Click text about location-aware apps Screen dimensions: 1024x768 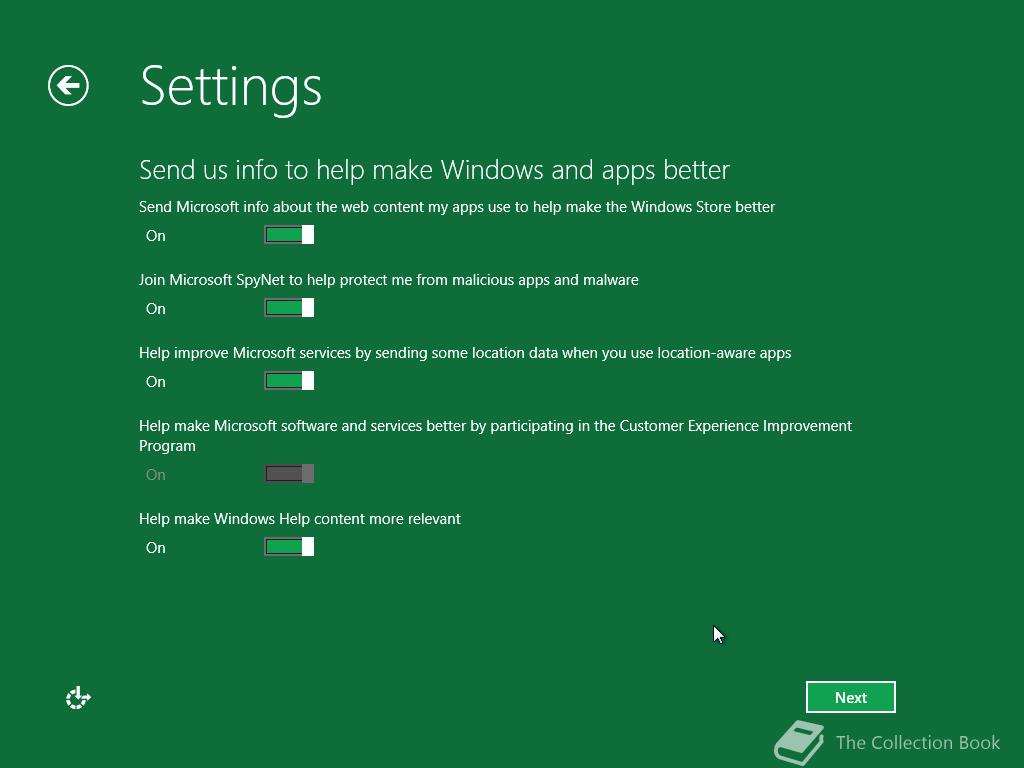[x=465, y=353]
